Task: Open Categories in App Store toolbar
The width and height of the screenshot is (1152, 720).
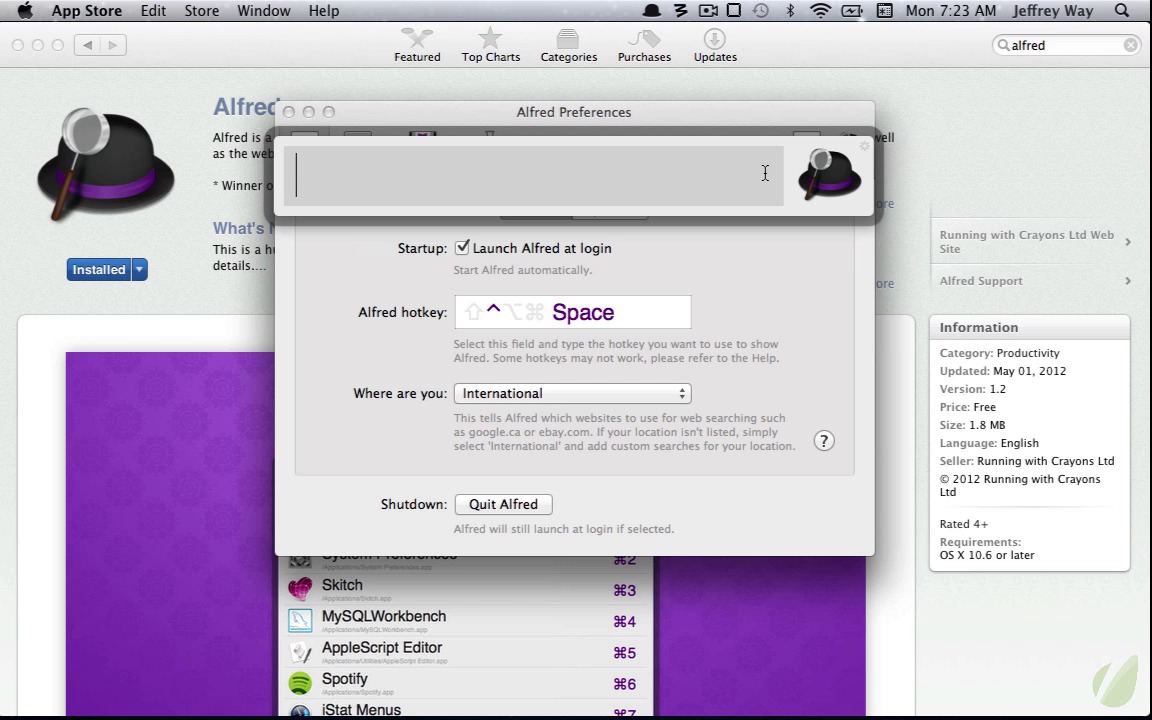Action: click(568, 46)
